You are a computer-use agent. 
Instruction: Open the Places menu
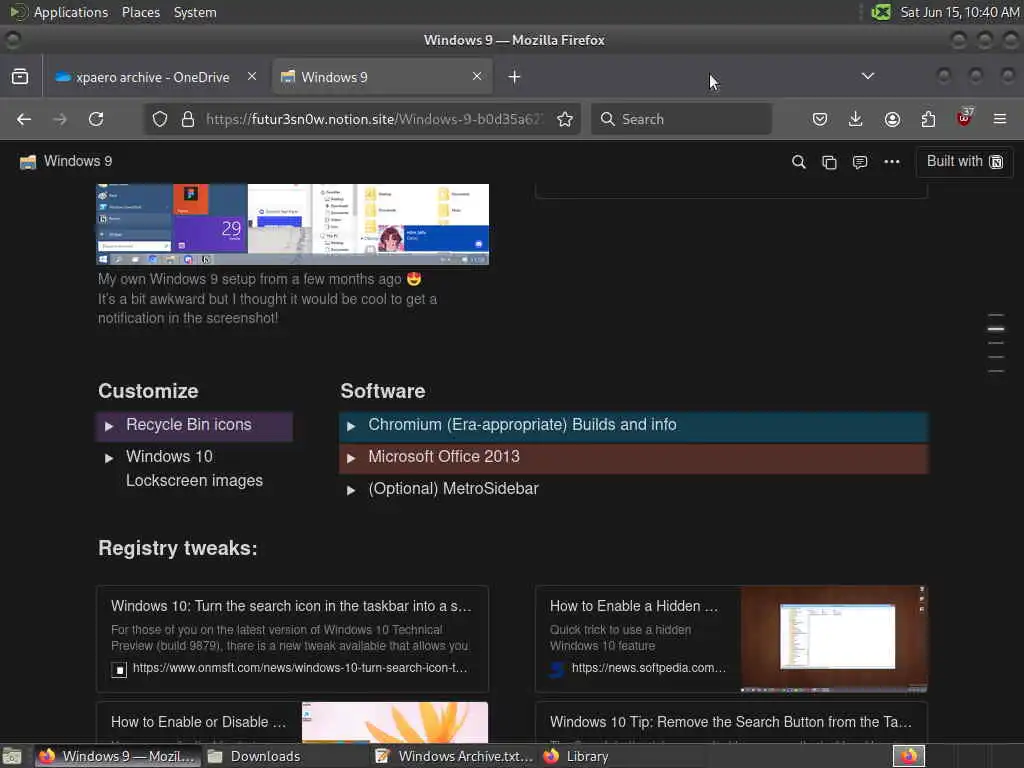[141, 12]
